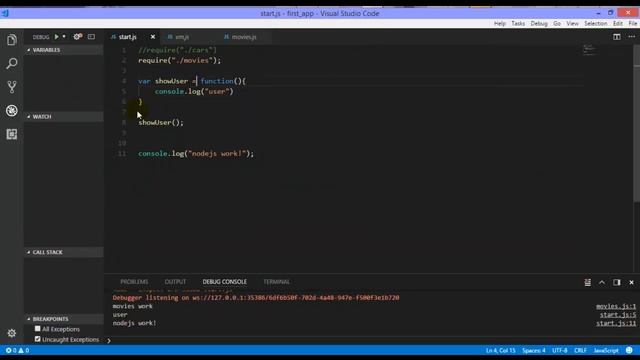Open the Tasks menu
Image resolution: width=640 pixels, height=360 pixels.
tap(518, 24)
